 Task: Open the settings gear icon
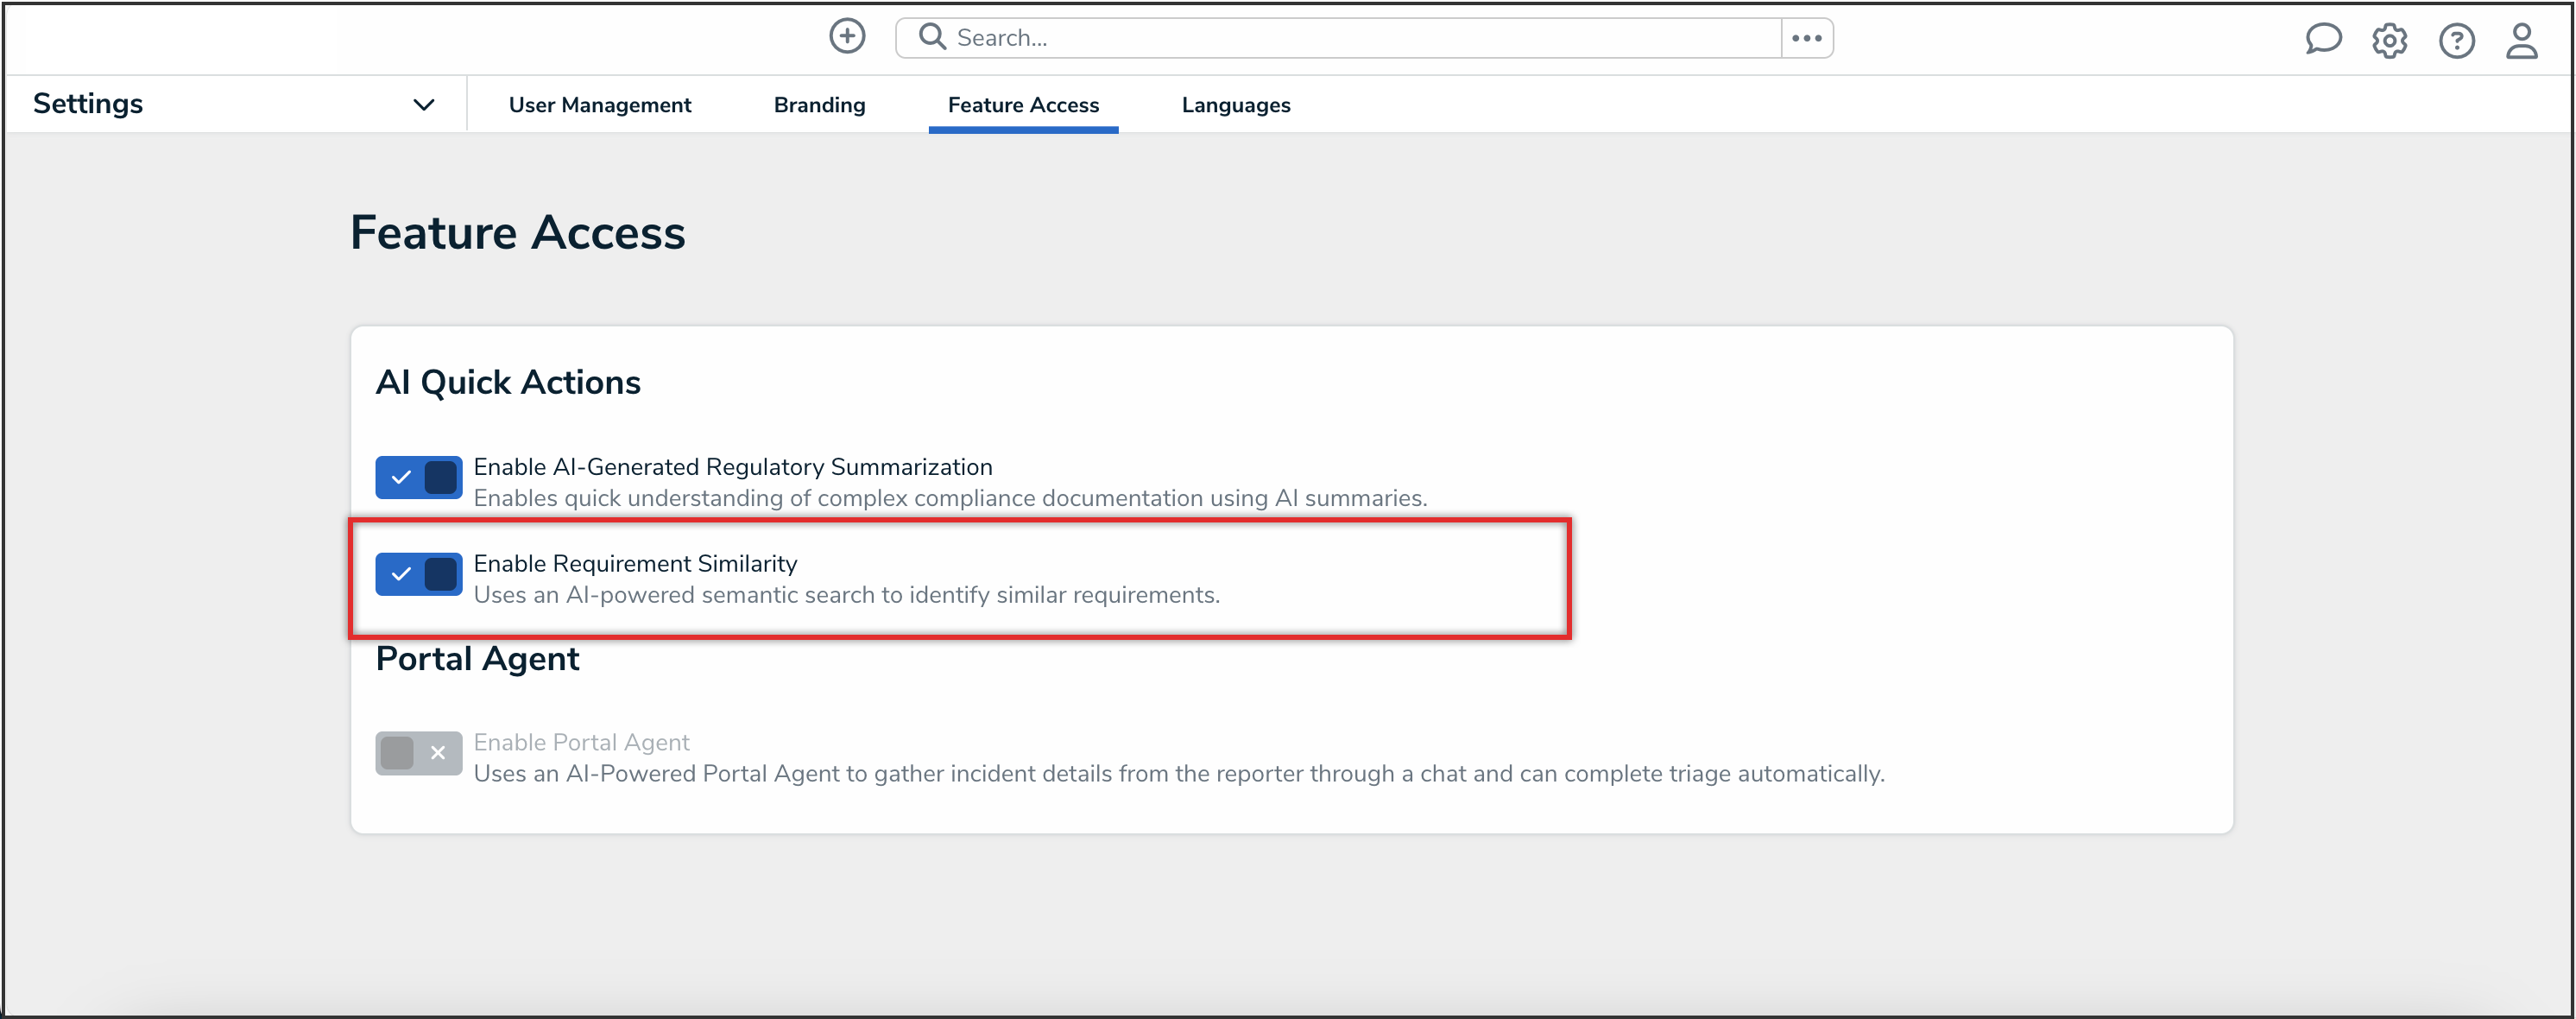coord(2389,41)
